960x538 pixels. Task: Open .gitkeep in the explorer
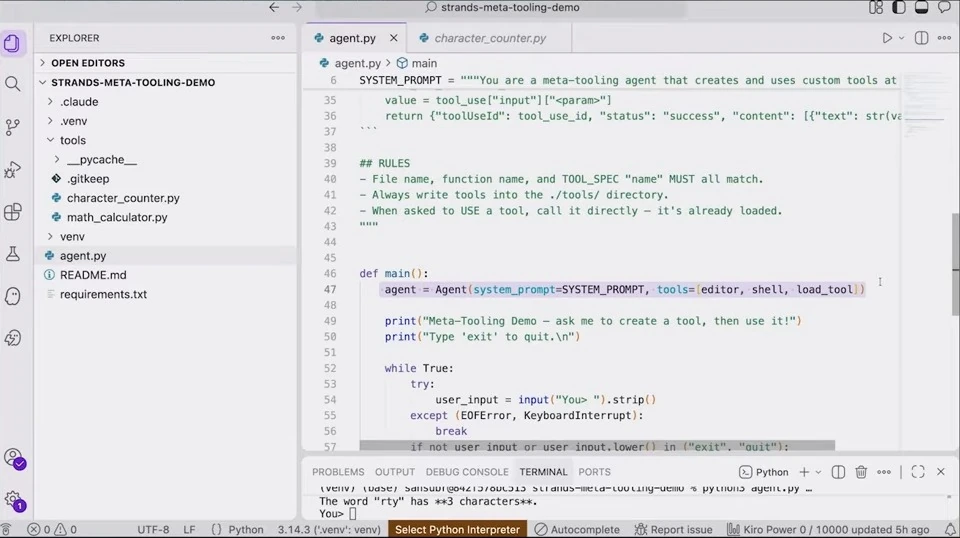point(88,179)
